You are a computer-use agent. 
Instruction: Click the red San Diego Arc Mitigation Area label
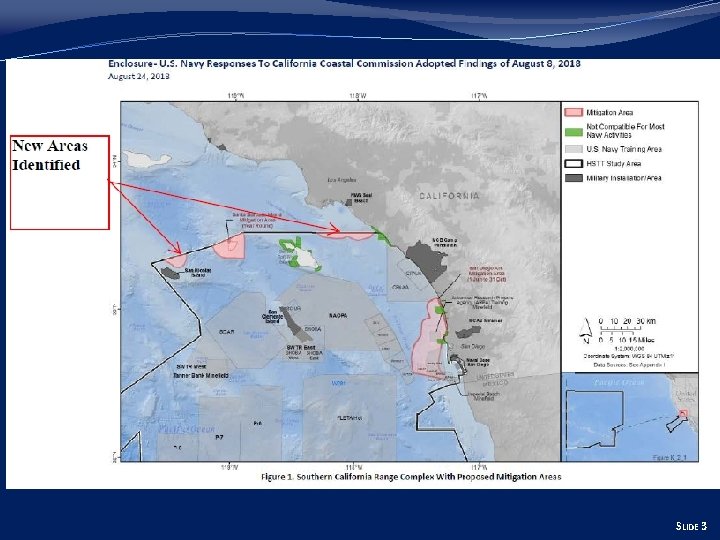coord(487,273)
